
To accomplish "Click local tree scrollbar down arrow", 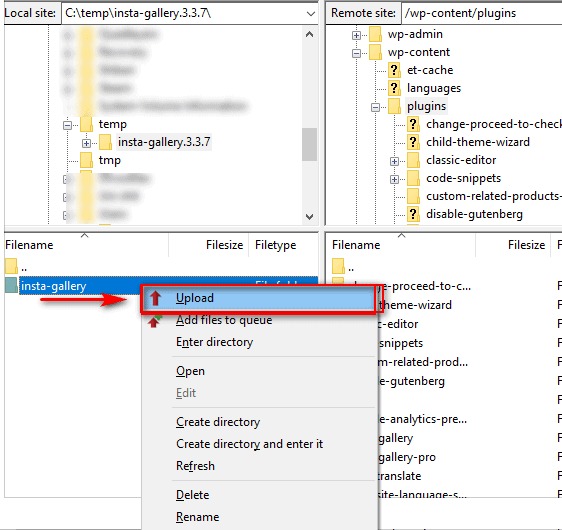I will click(x=310, y=217).
